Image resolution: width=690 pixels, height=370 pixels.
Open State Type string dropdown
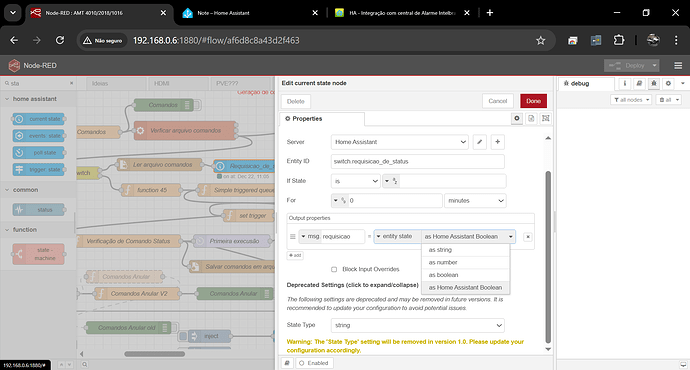point(418,325)
